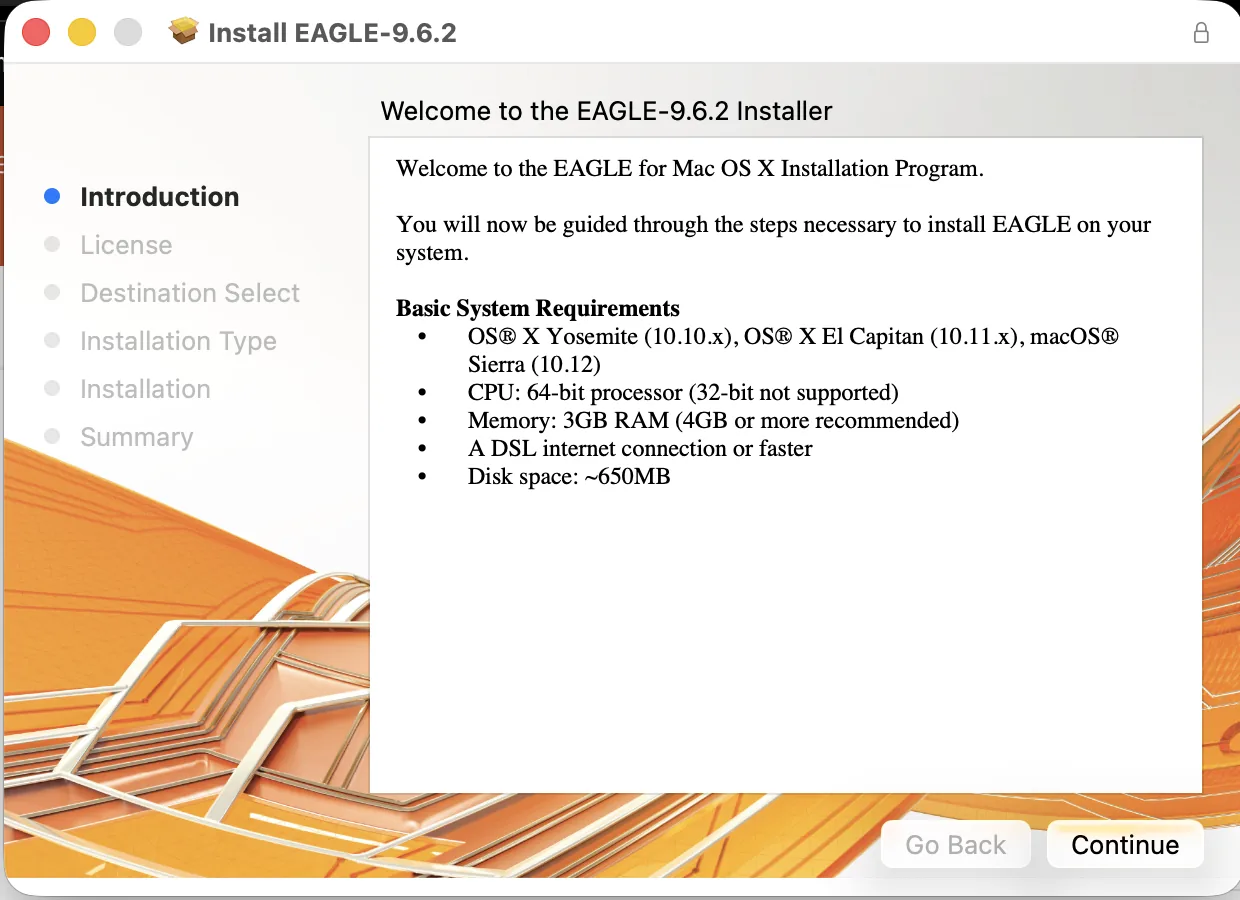Click the Welcome to the EAGLE-9.6.2 heading
The width and height of the screenshot is (1240, 900).
[606, 111]
